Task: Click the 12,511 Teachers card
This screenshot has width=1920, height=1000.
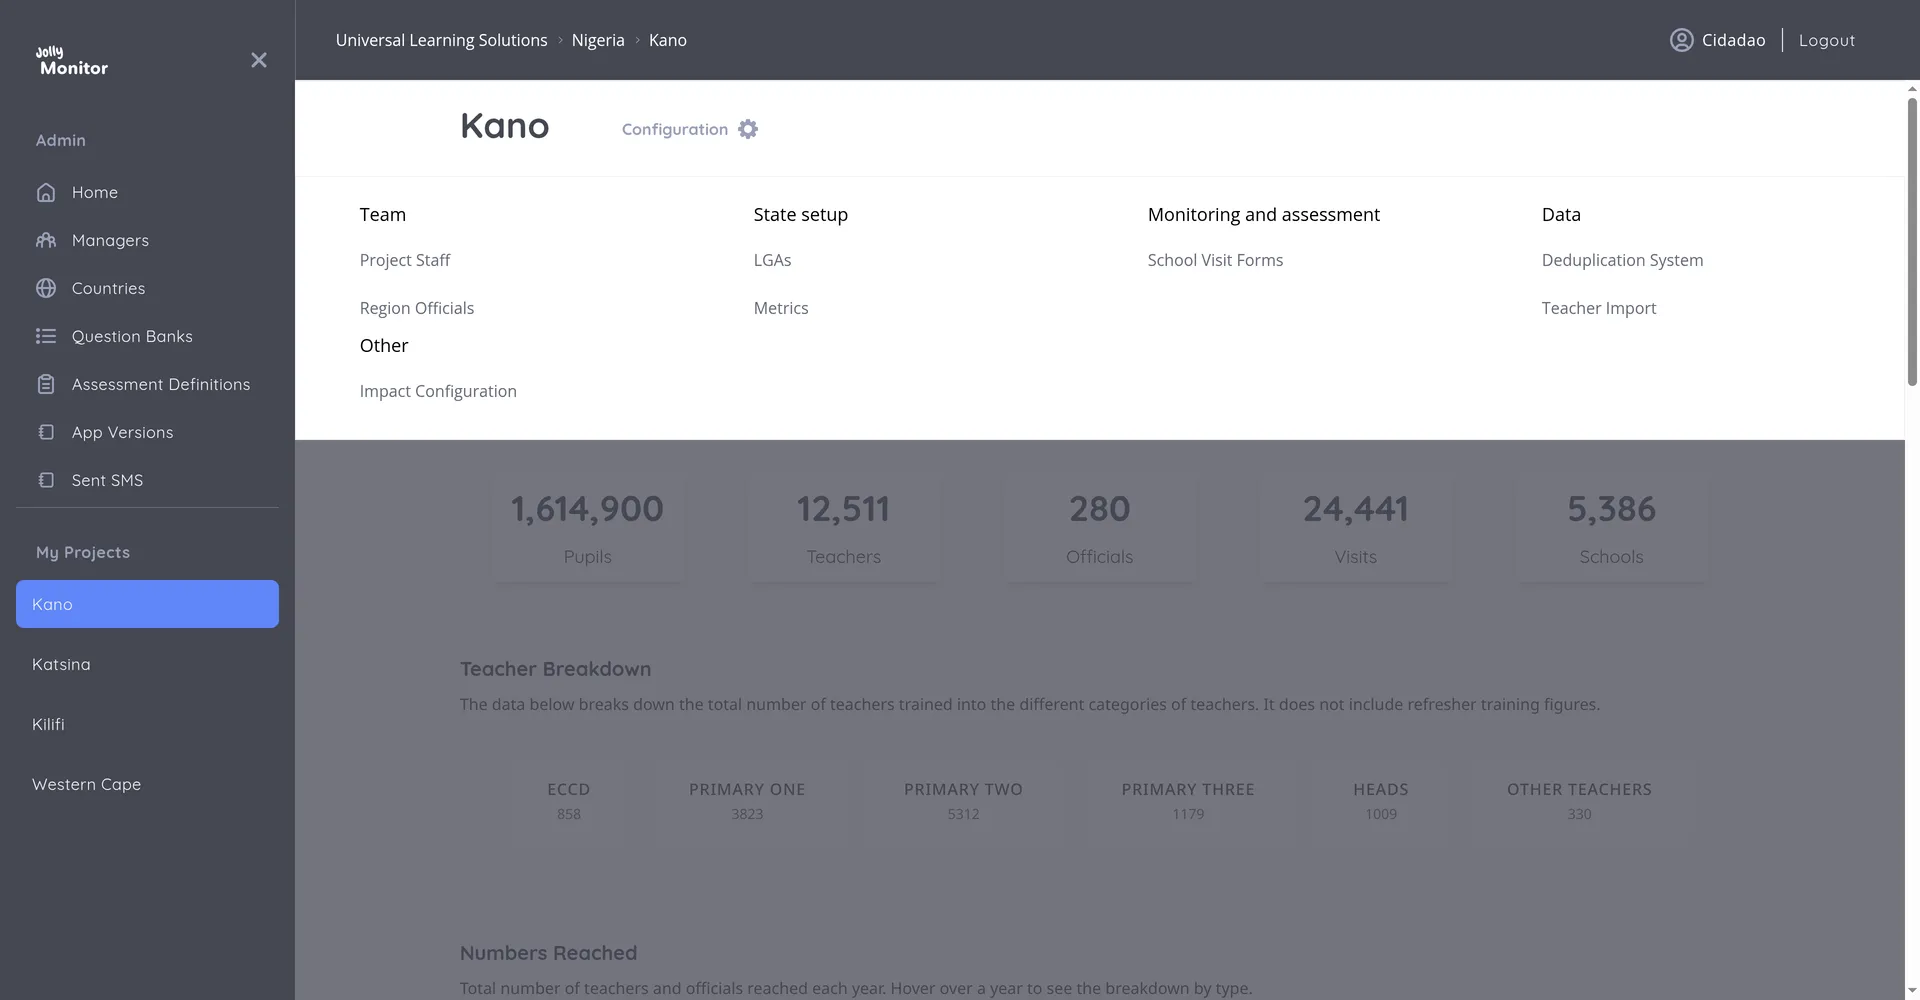Action: [x=844, y=529]
